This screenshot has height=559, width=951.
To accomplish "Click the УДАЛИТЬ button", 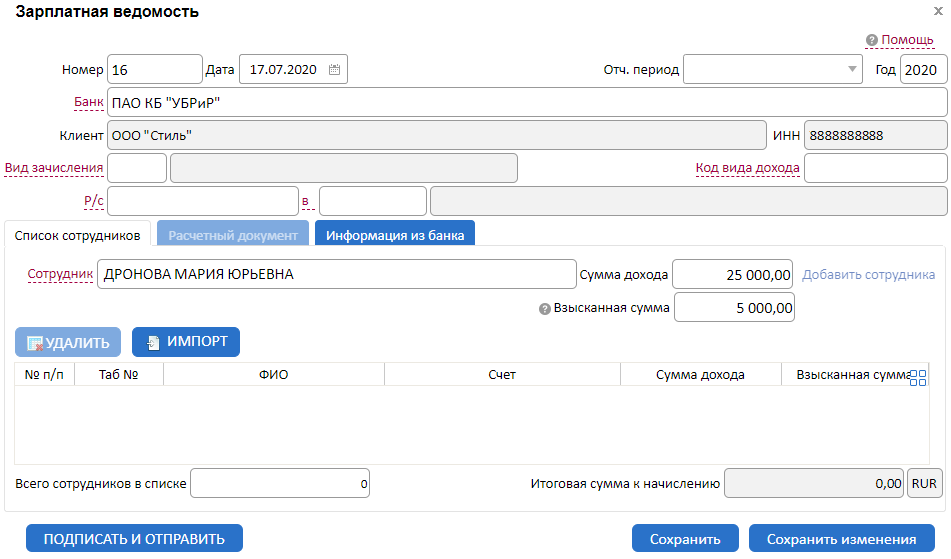I will pos(68,343).
